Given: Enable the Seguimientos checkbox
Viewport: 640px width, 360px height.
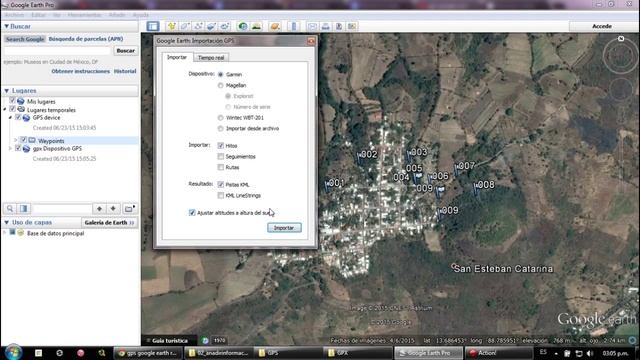Looking at the screenshot, I should click(x=221, y=156).
